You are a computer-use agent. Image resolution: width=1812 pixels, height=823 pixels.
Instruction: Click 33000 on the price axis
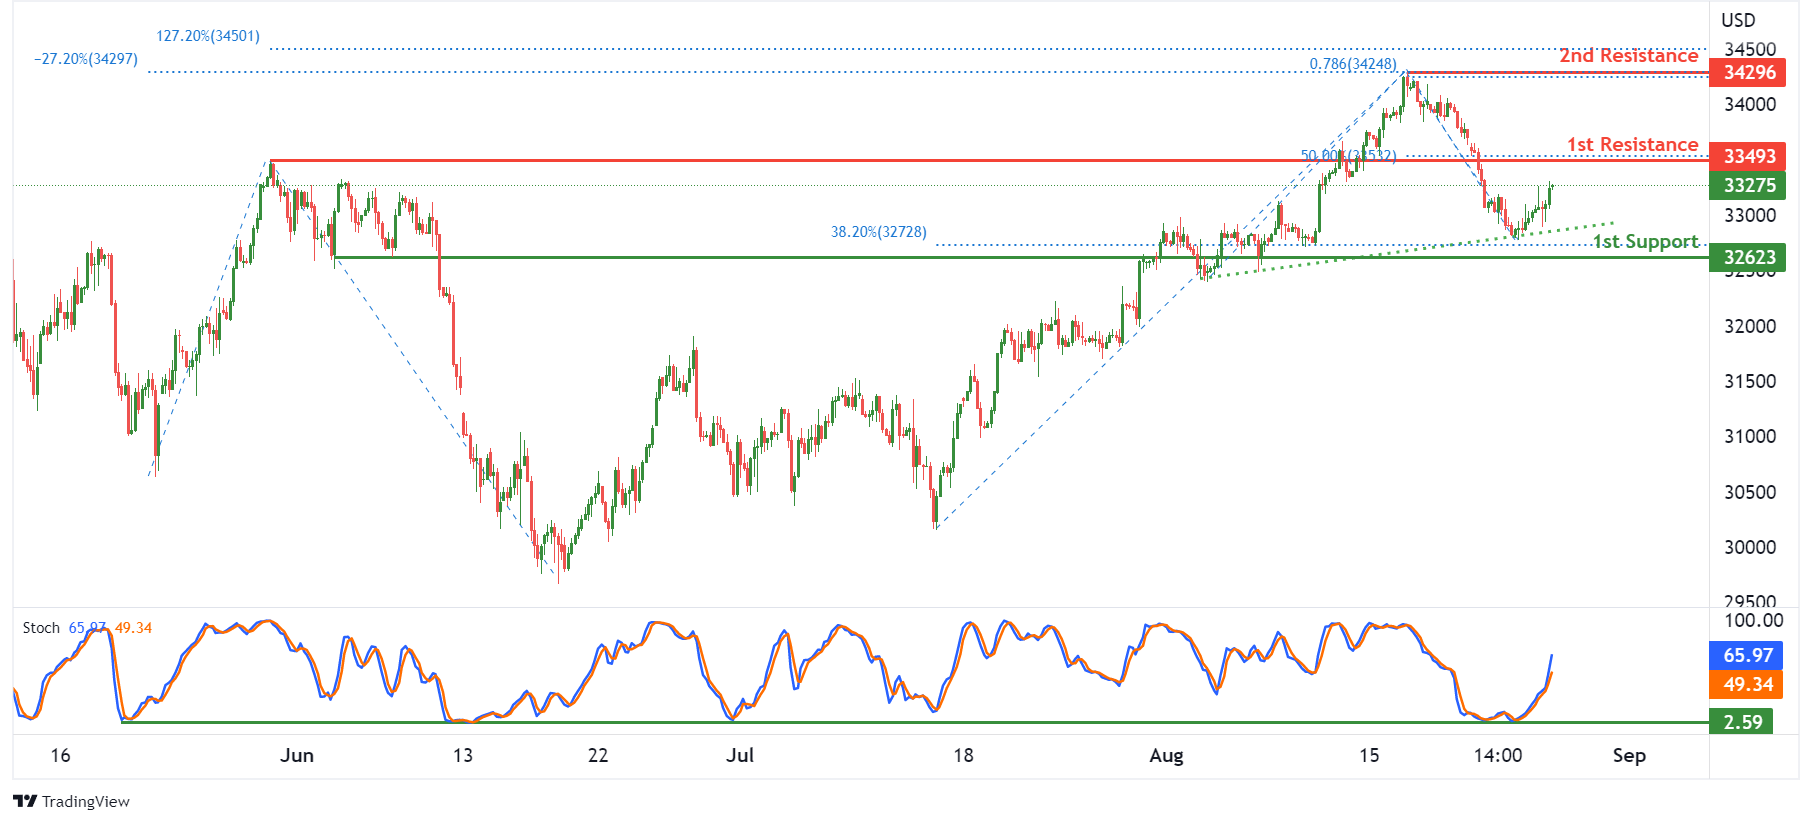click(1749, 216)
